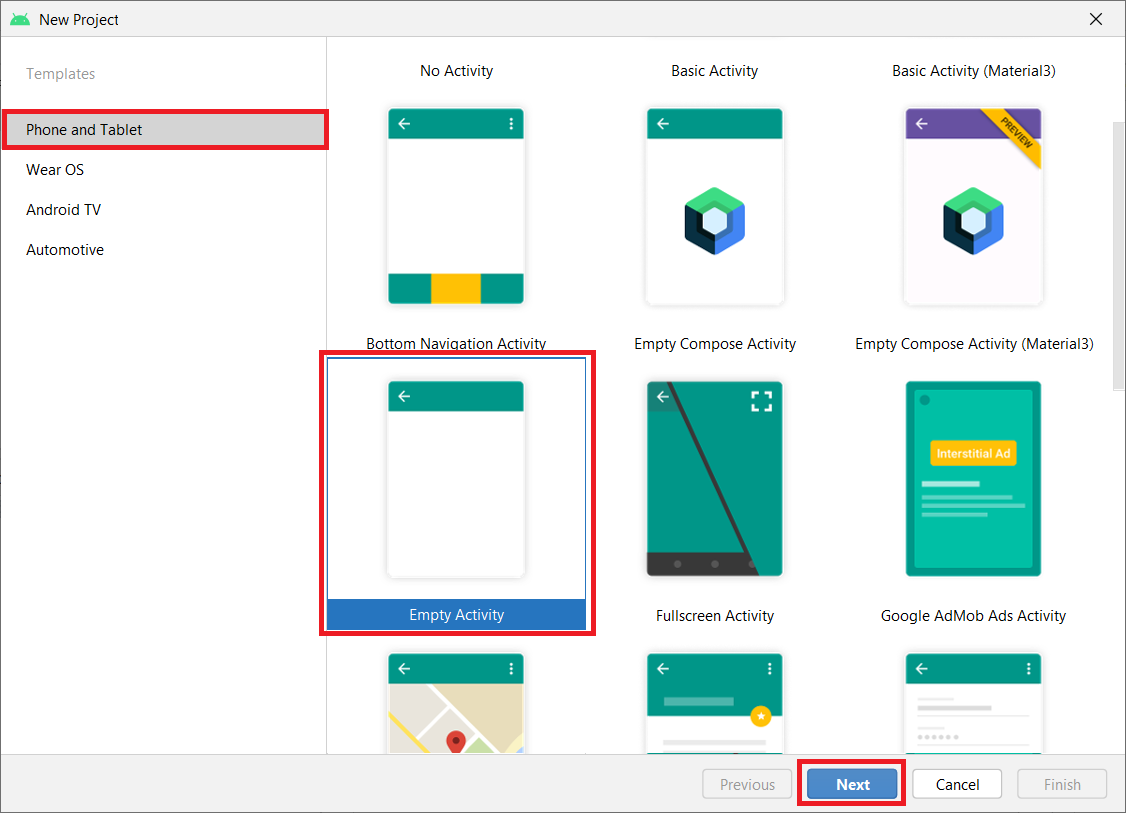The height and width of the screenshot is (813, 1126).
Task: Click the "Fullscreen Activity" caption text
Action: 715,616
